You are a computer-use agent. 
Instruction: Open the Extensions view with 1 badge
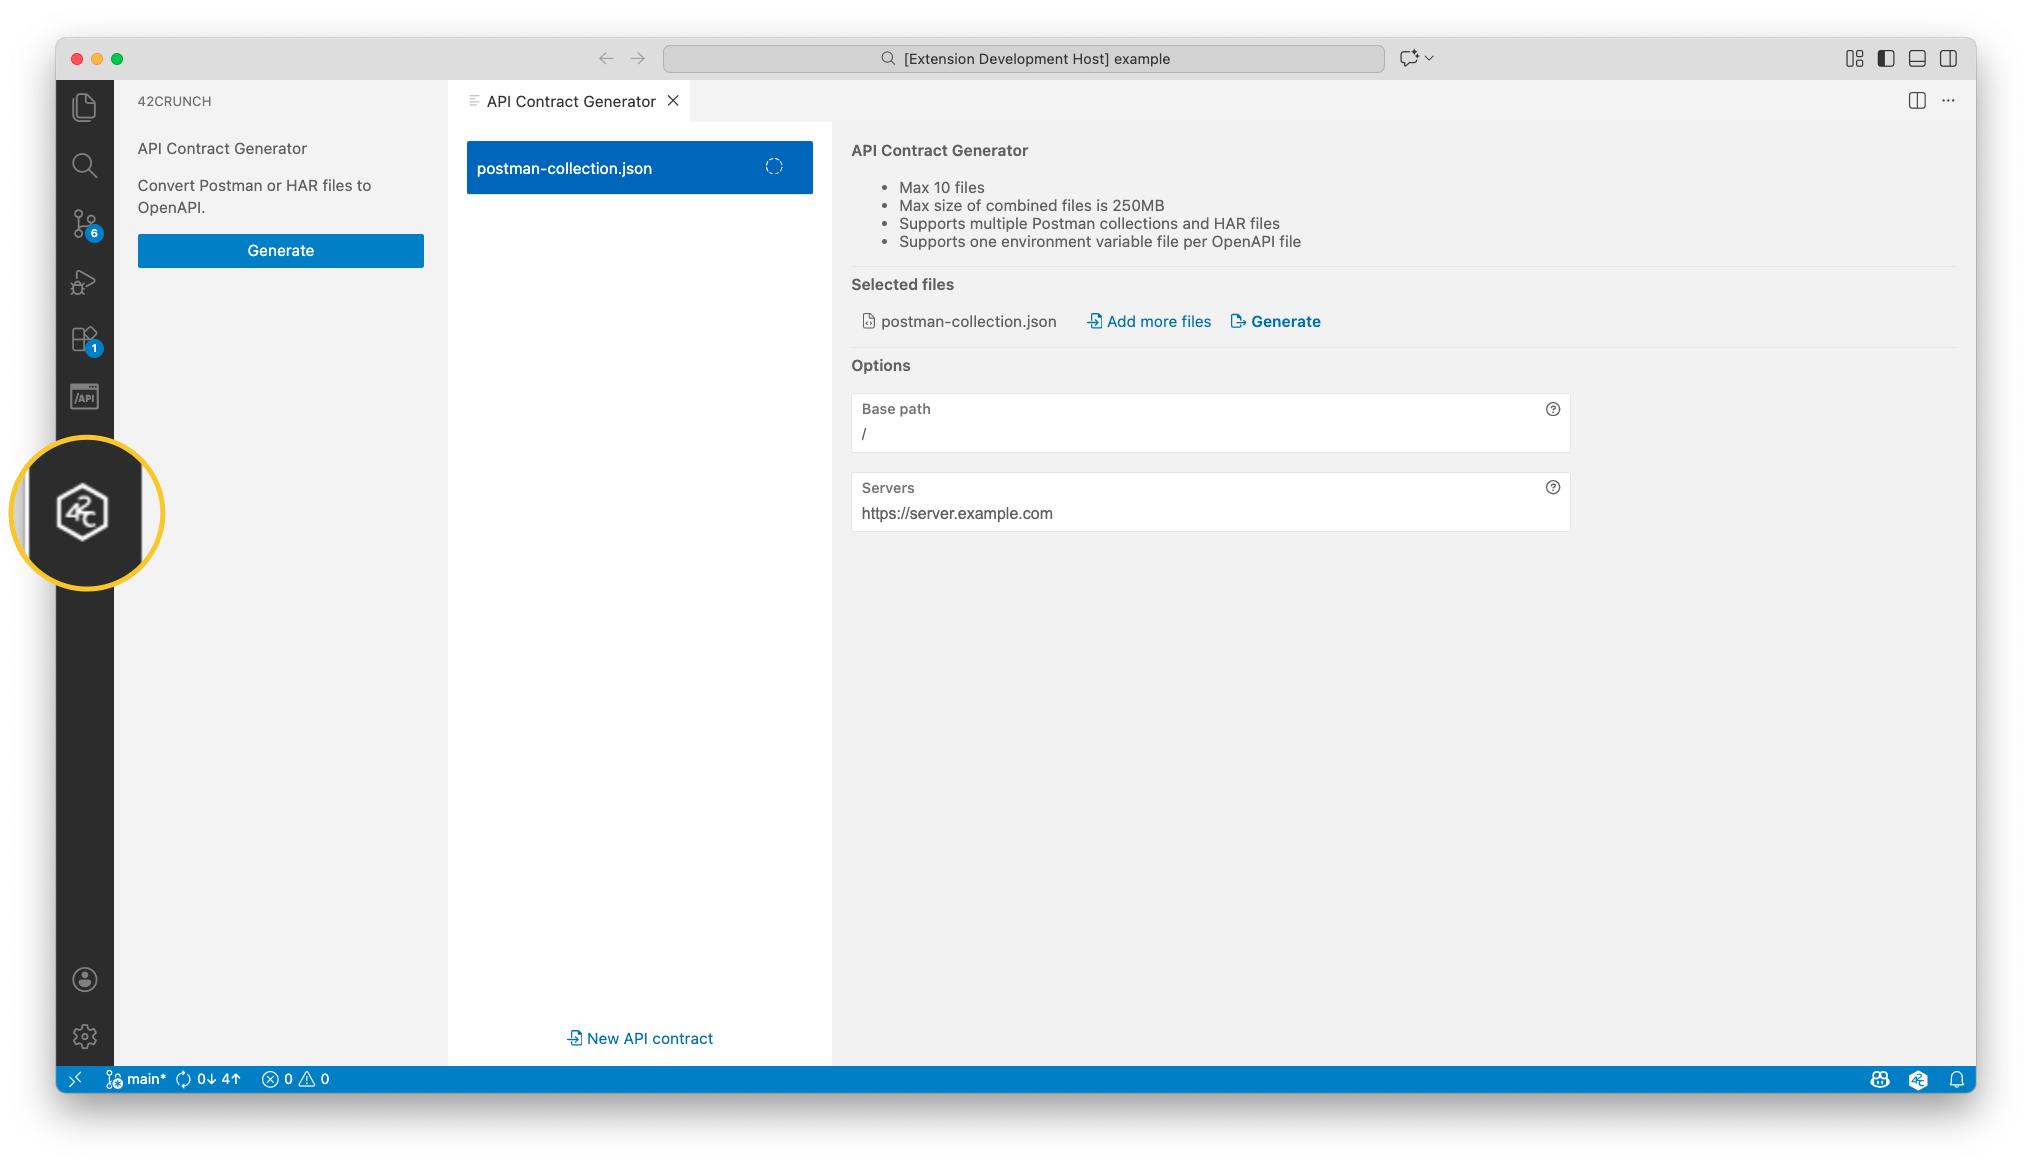pos(84,339)
